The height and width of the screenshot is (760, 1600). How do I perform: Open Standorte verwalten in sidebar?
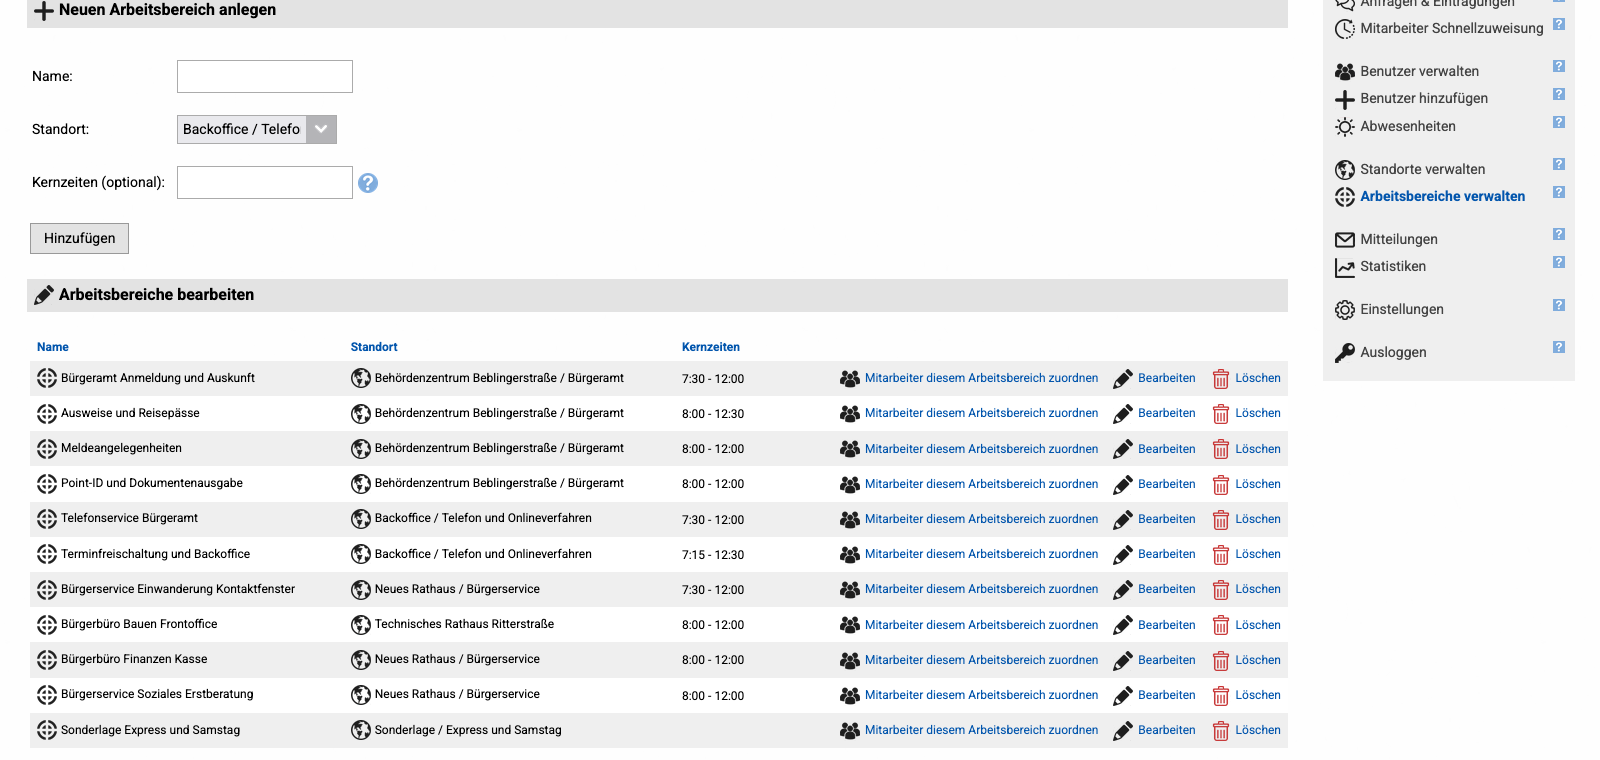tap(1422, 169)
